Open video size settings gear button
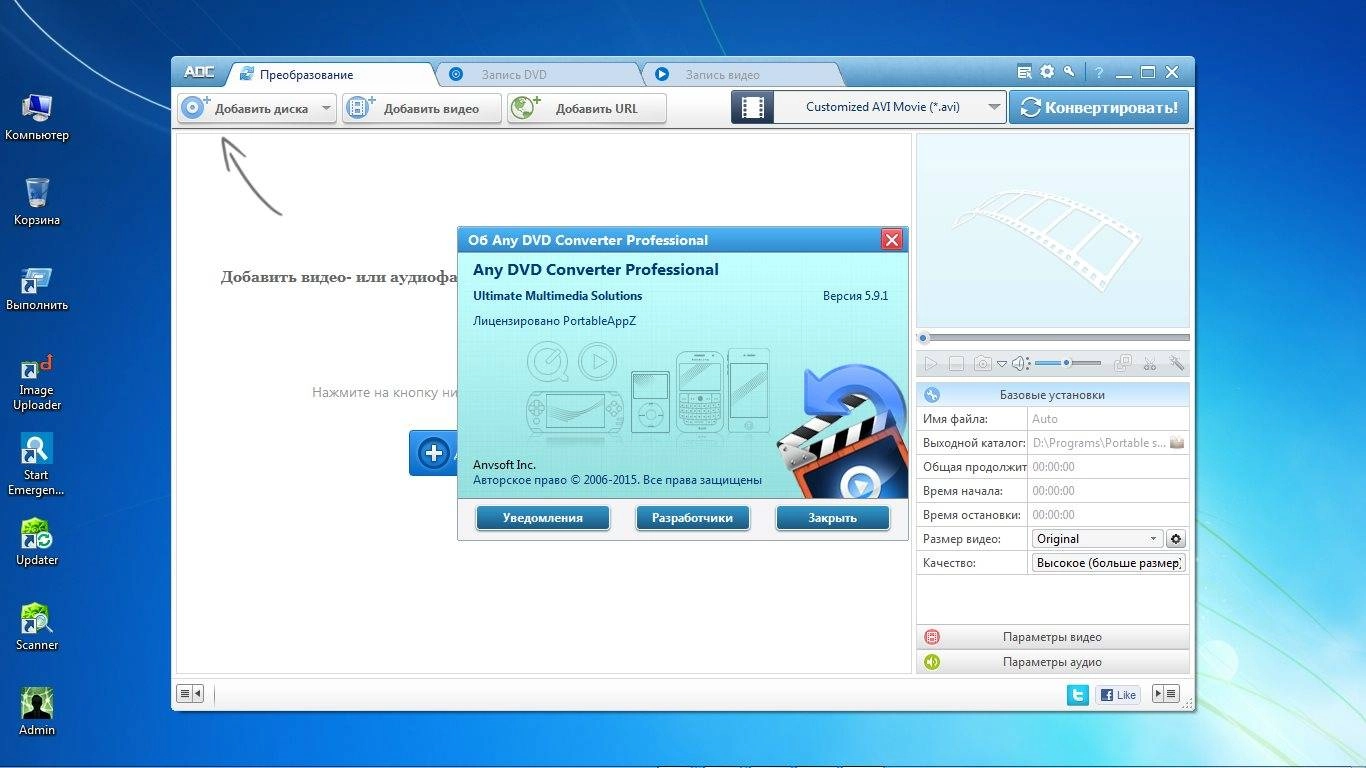This screenshot has height=768, width=1366. click(x=1176, y=539)
